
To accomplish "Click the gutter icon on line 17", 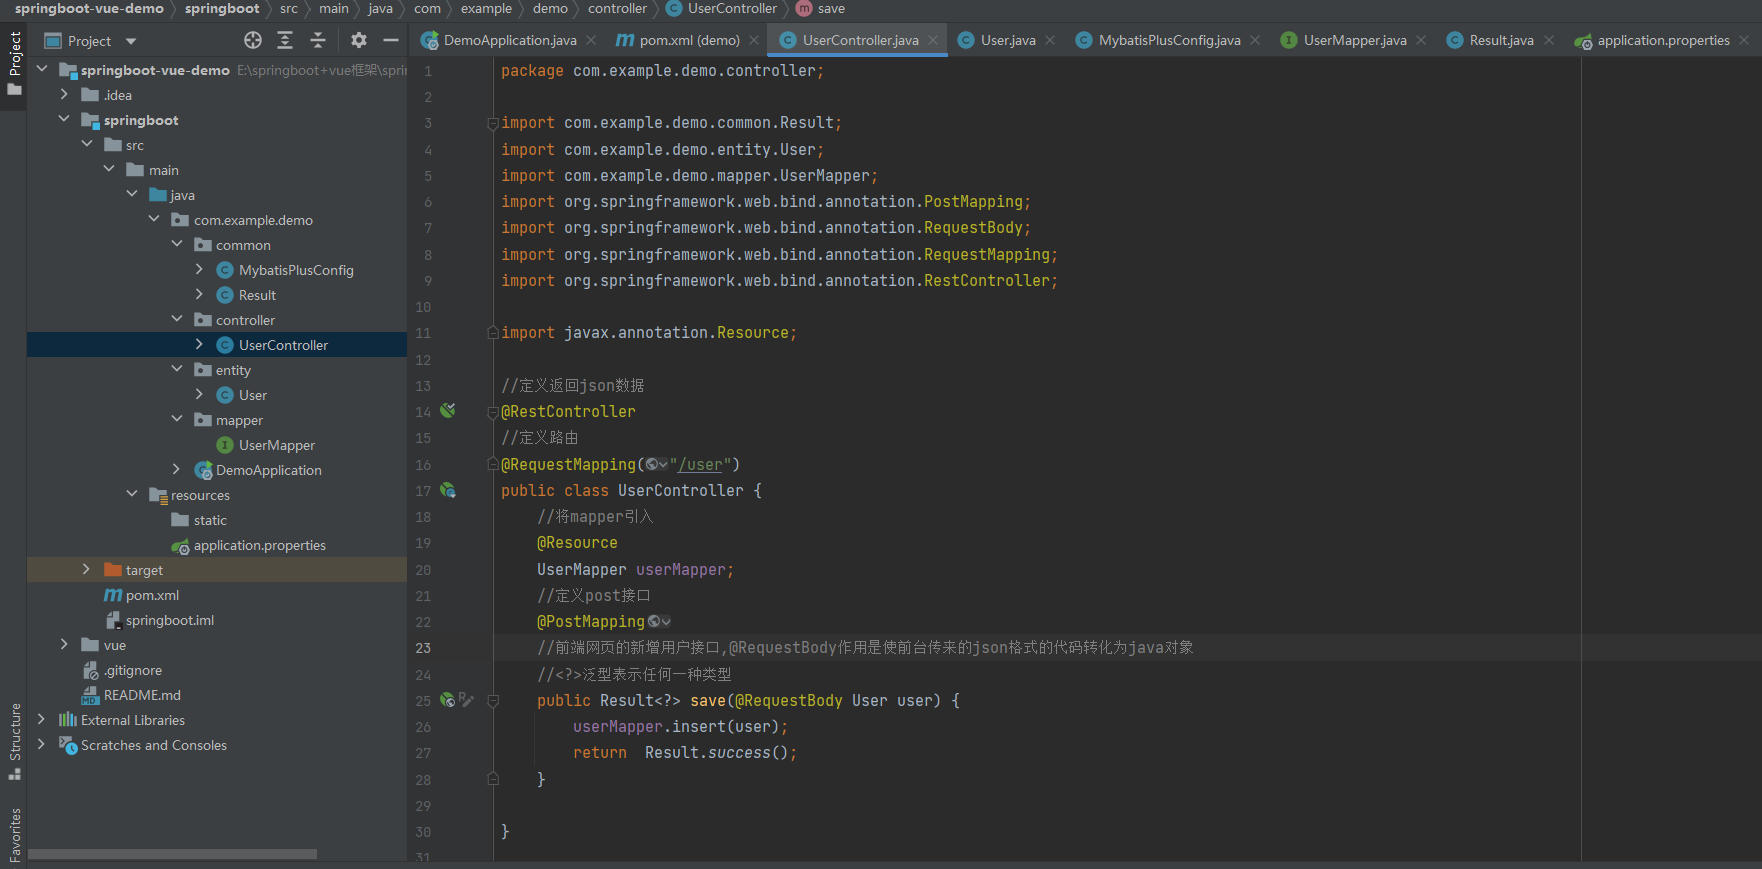I will click(448, 490).
